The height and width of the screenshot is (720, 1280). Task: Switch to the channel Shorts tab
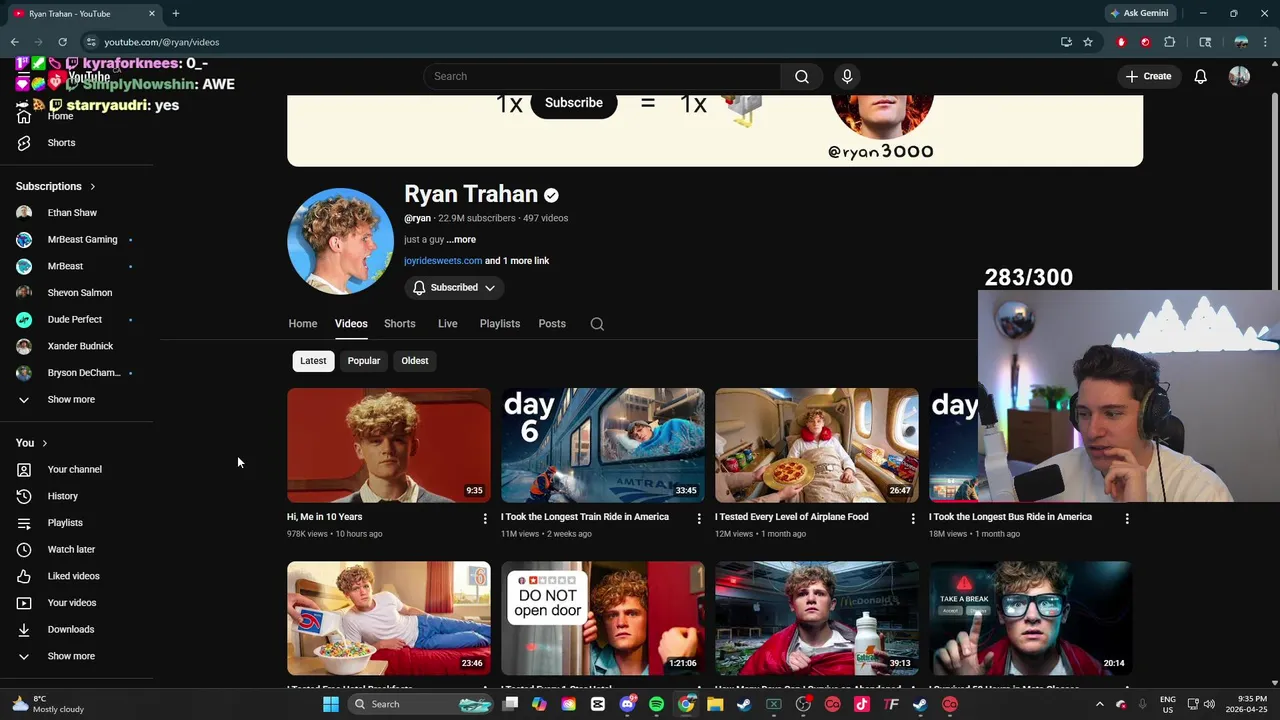tap(399, 324)
